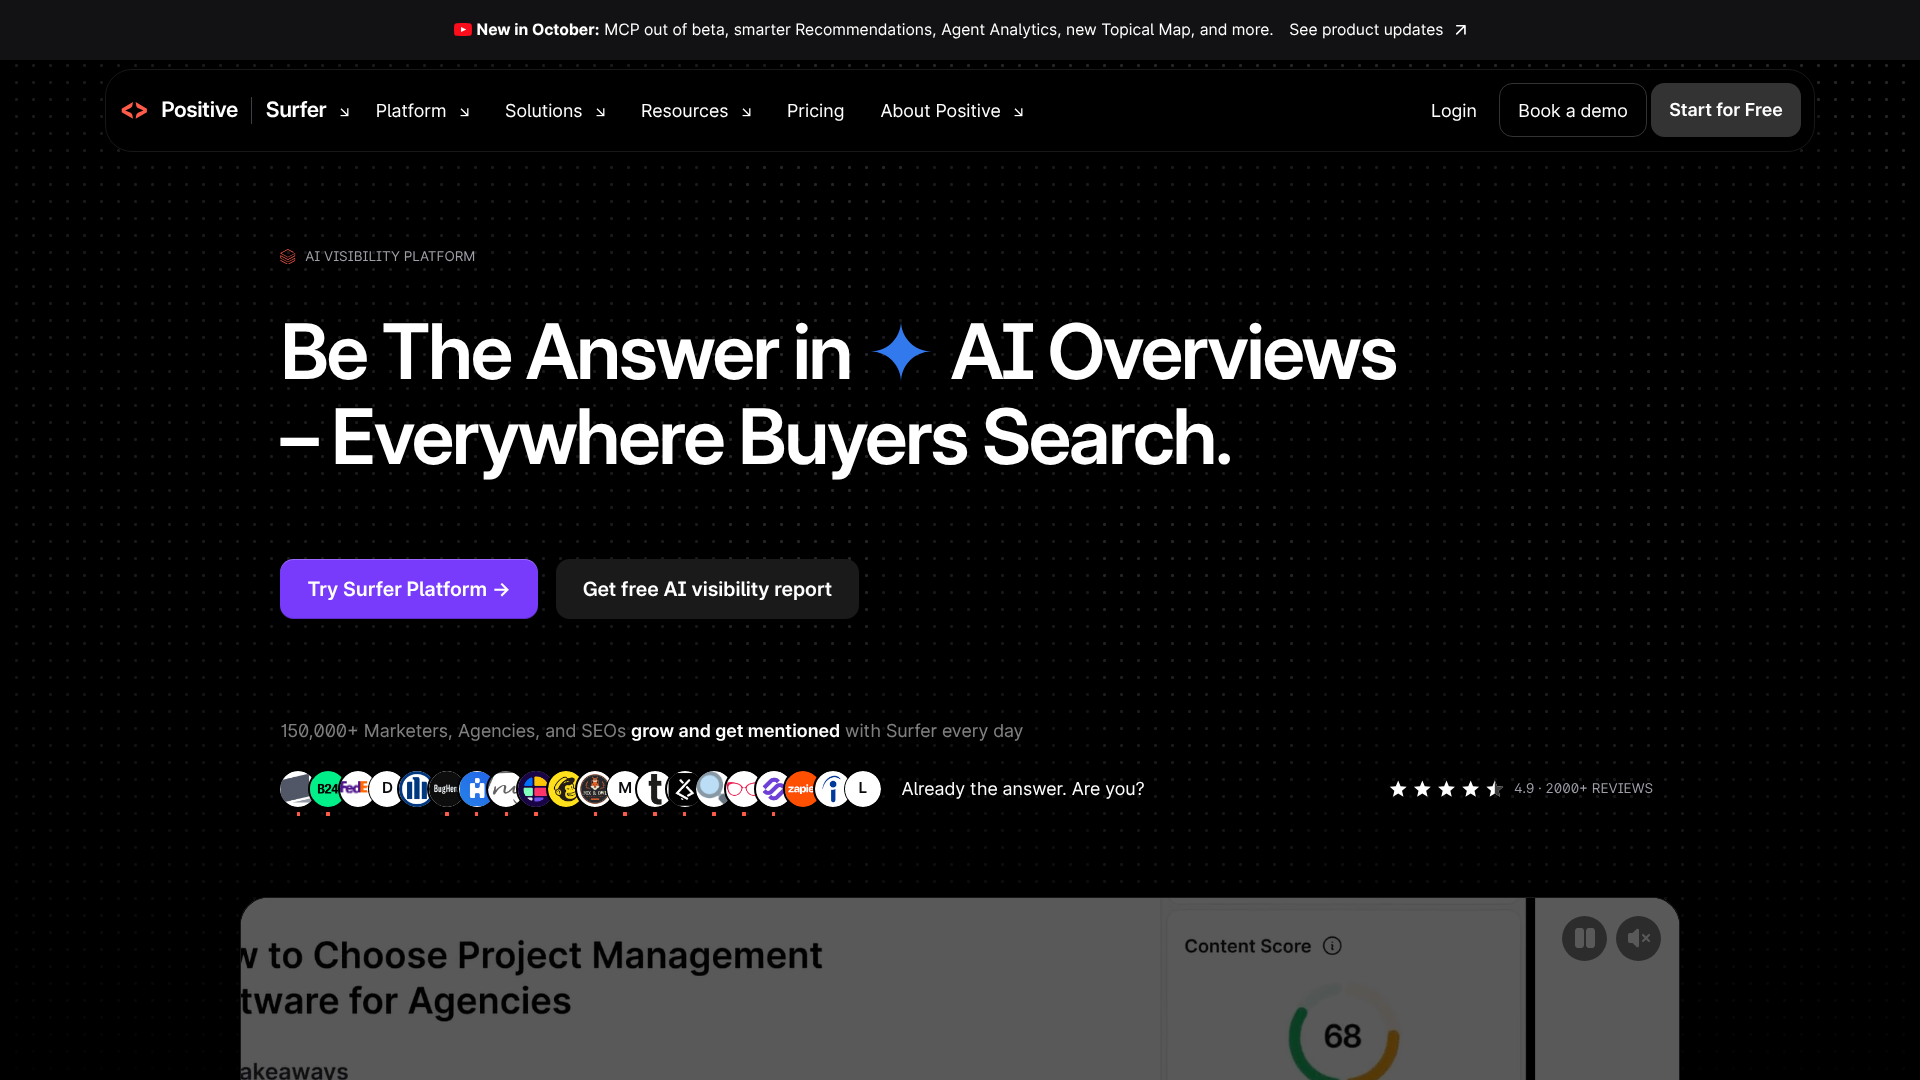This screenshot has height=1080, width=1920.
Task: Click the Allianz blue logo avatar
Action: tap(416, 789)
